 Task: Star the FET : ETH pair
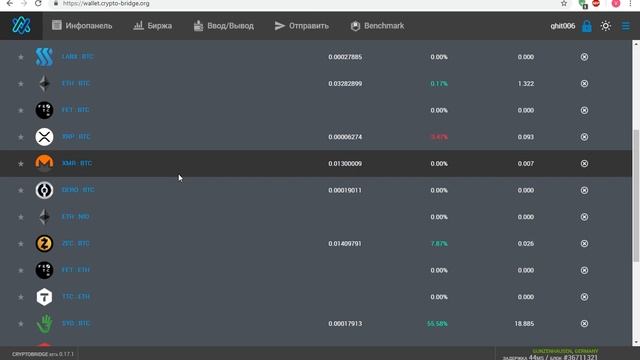pyautogui.click(x=21, y=270)
